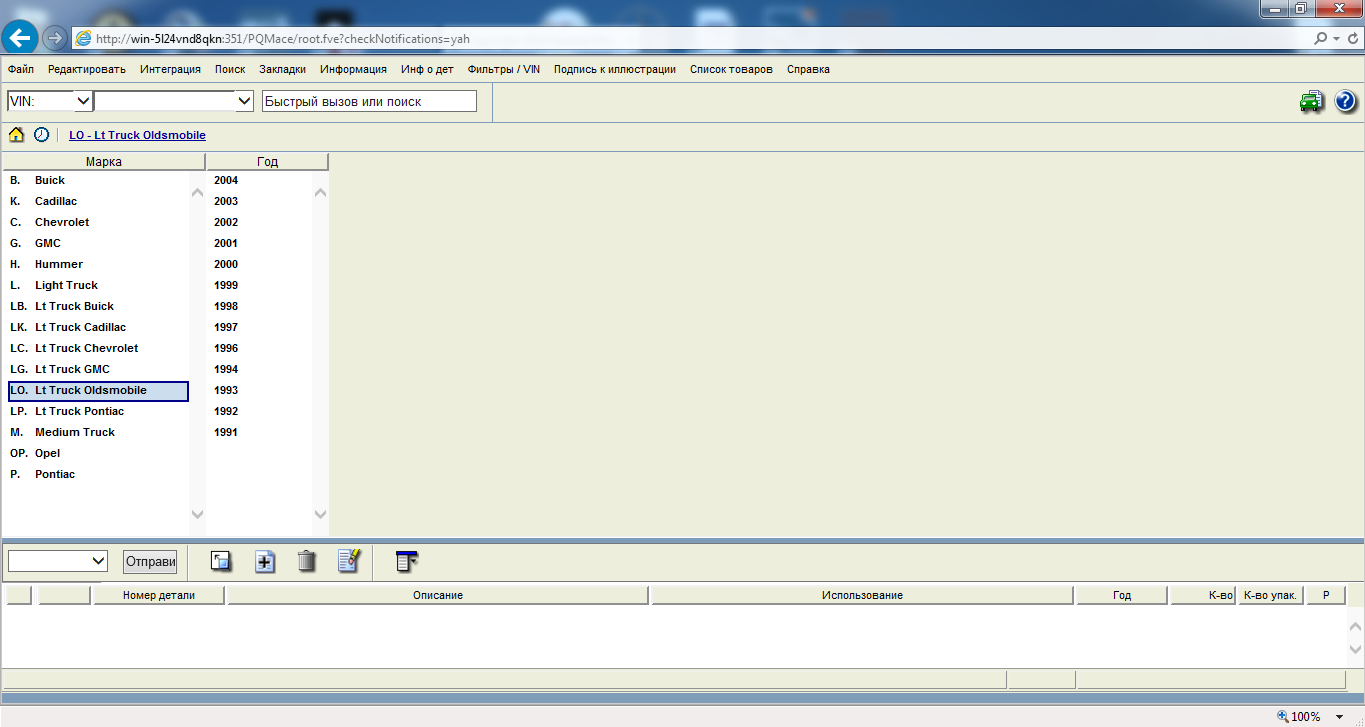Screen dimensions: 1365x727
Task: Open the Информация menu
Action: click(354, 70)
